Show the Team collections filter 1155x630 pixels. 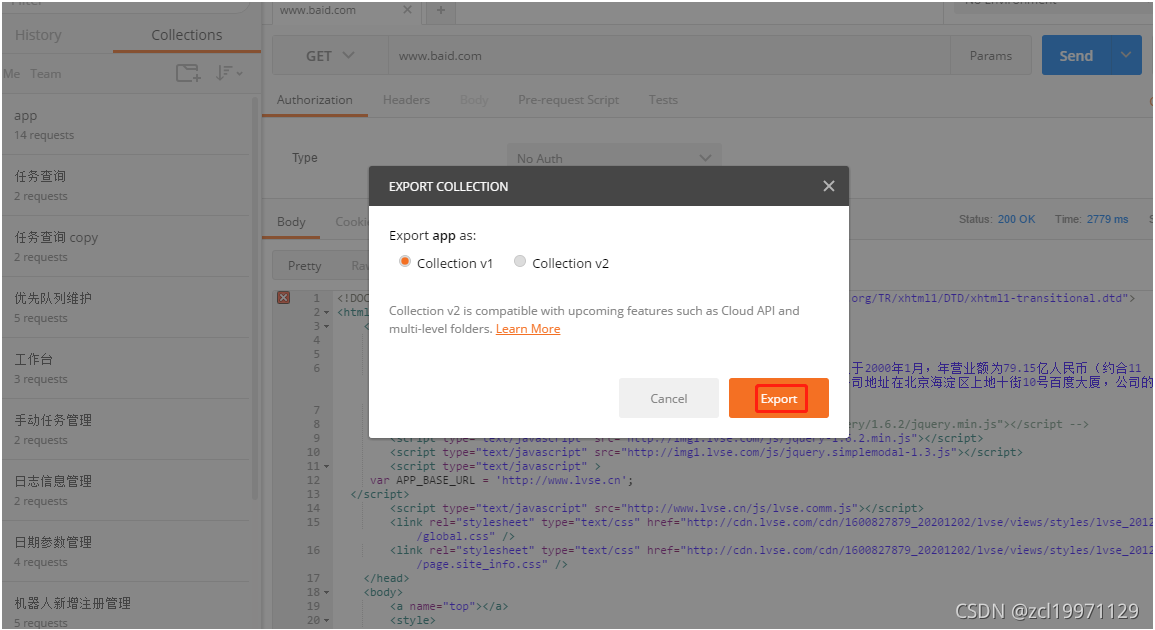46,74
